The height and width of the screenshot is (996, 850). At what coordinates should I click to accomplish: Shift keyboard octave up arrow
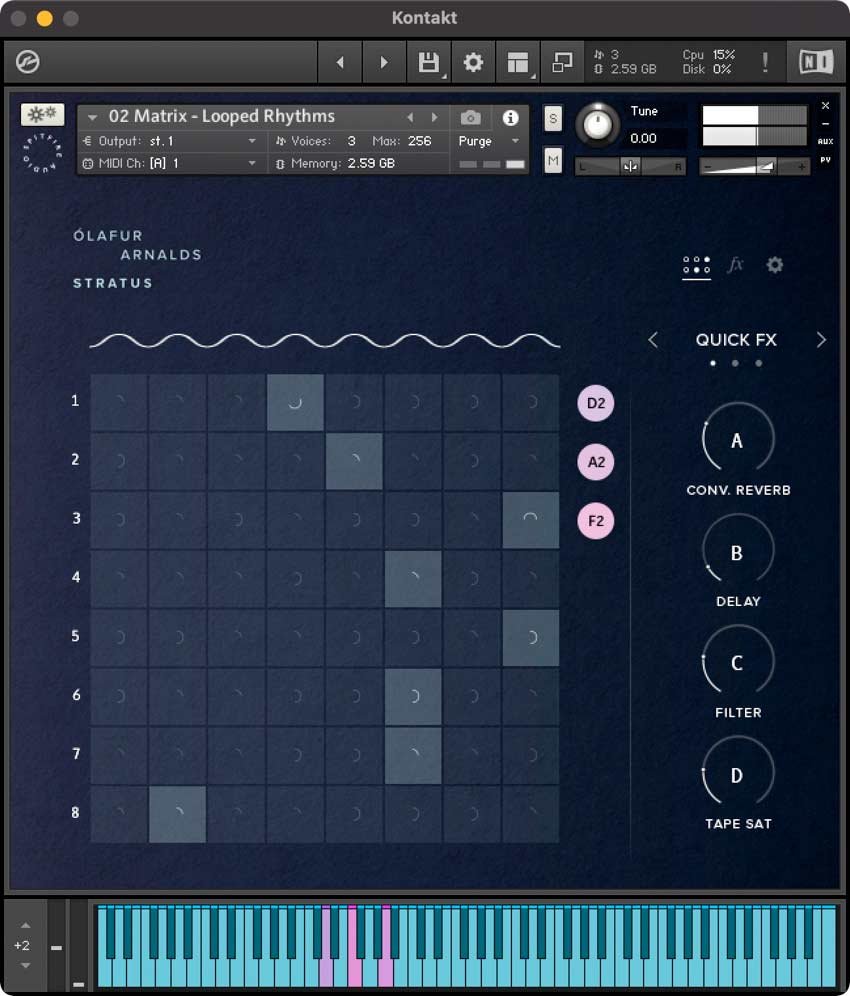pos(25,925)
